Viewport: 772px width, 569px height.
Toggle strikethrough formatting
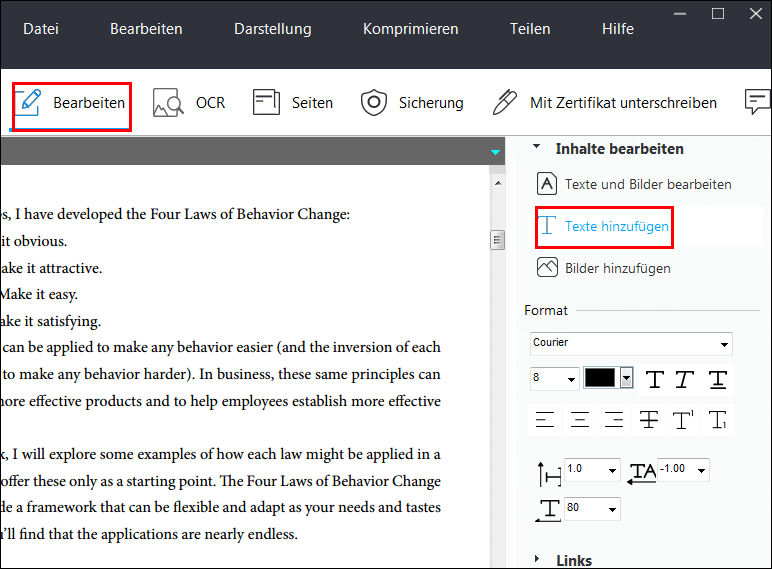point(648,420)
